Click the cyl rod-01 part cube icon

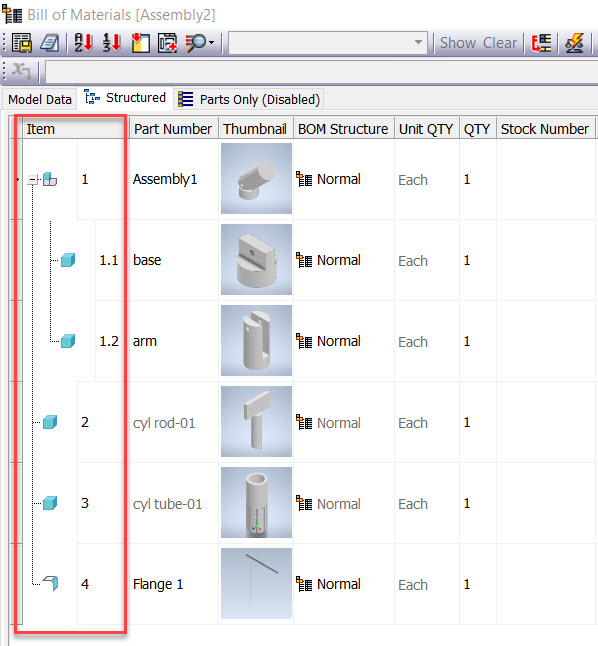[50, 422]
